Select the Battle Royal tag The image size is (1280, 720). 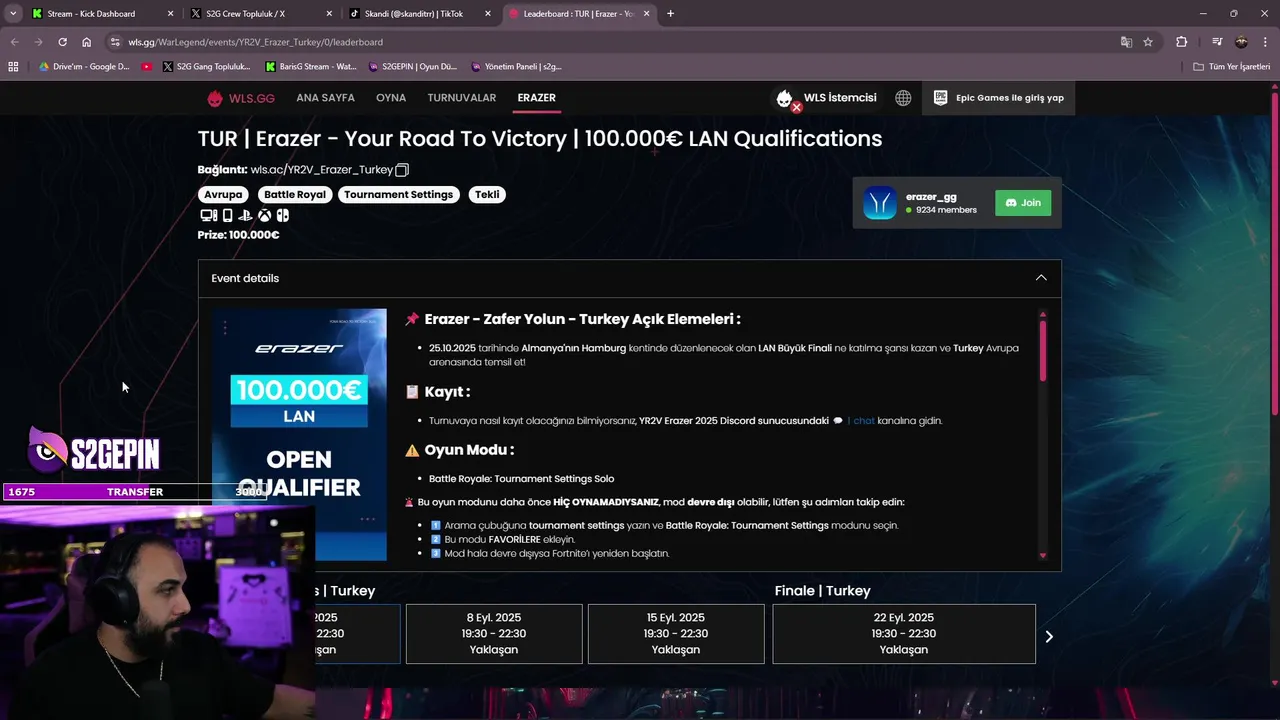[x=294, y=195]
